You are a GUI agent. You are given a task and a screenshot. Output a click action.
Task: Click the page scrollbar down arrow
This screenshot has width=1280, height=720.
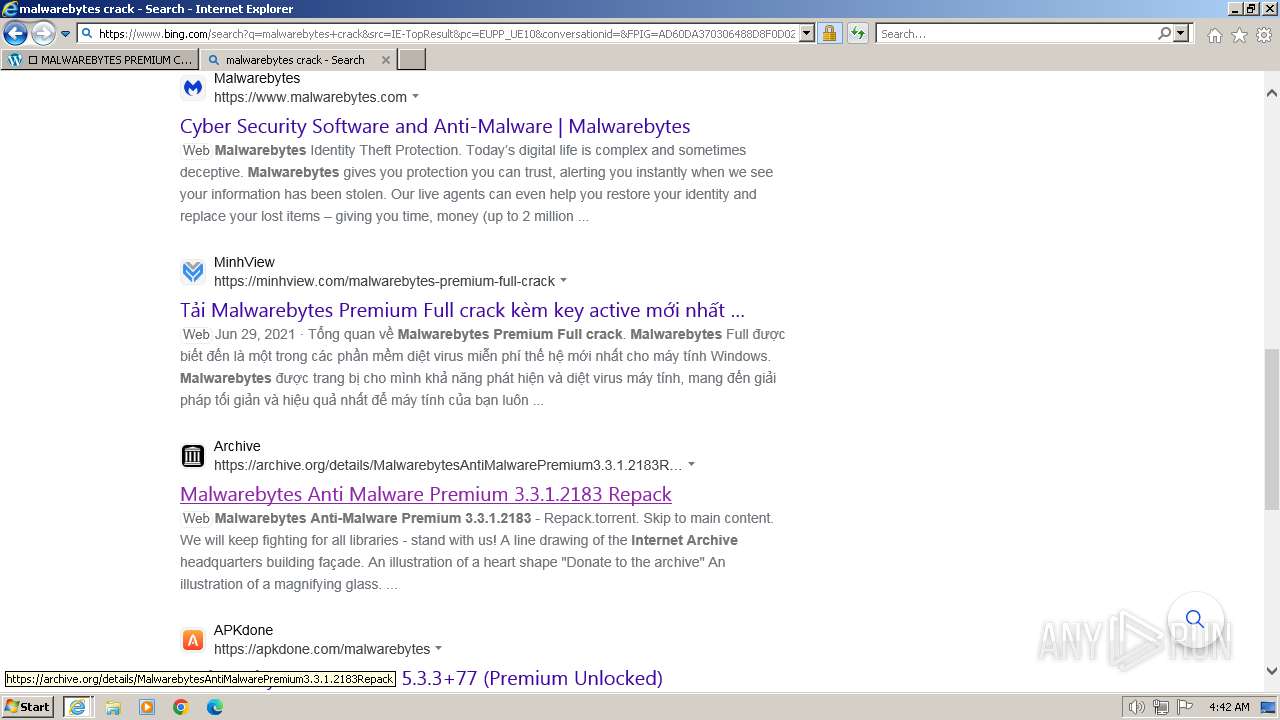(x=1272, y=672)
